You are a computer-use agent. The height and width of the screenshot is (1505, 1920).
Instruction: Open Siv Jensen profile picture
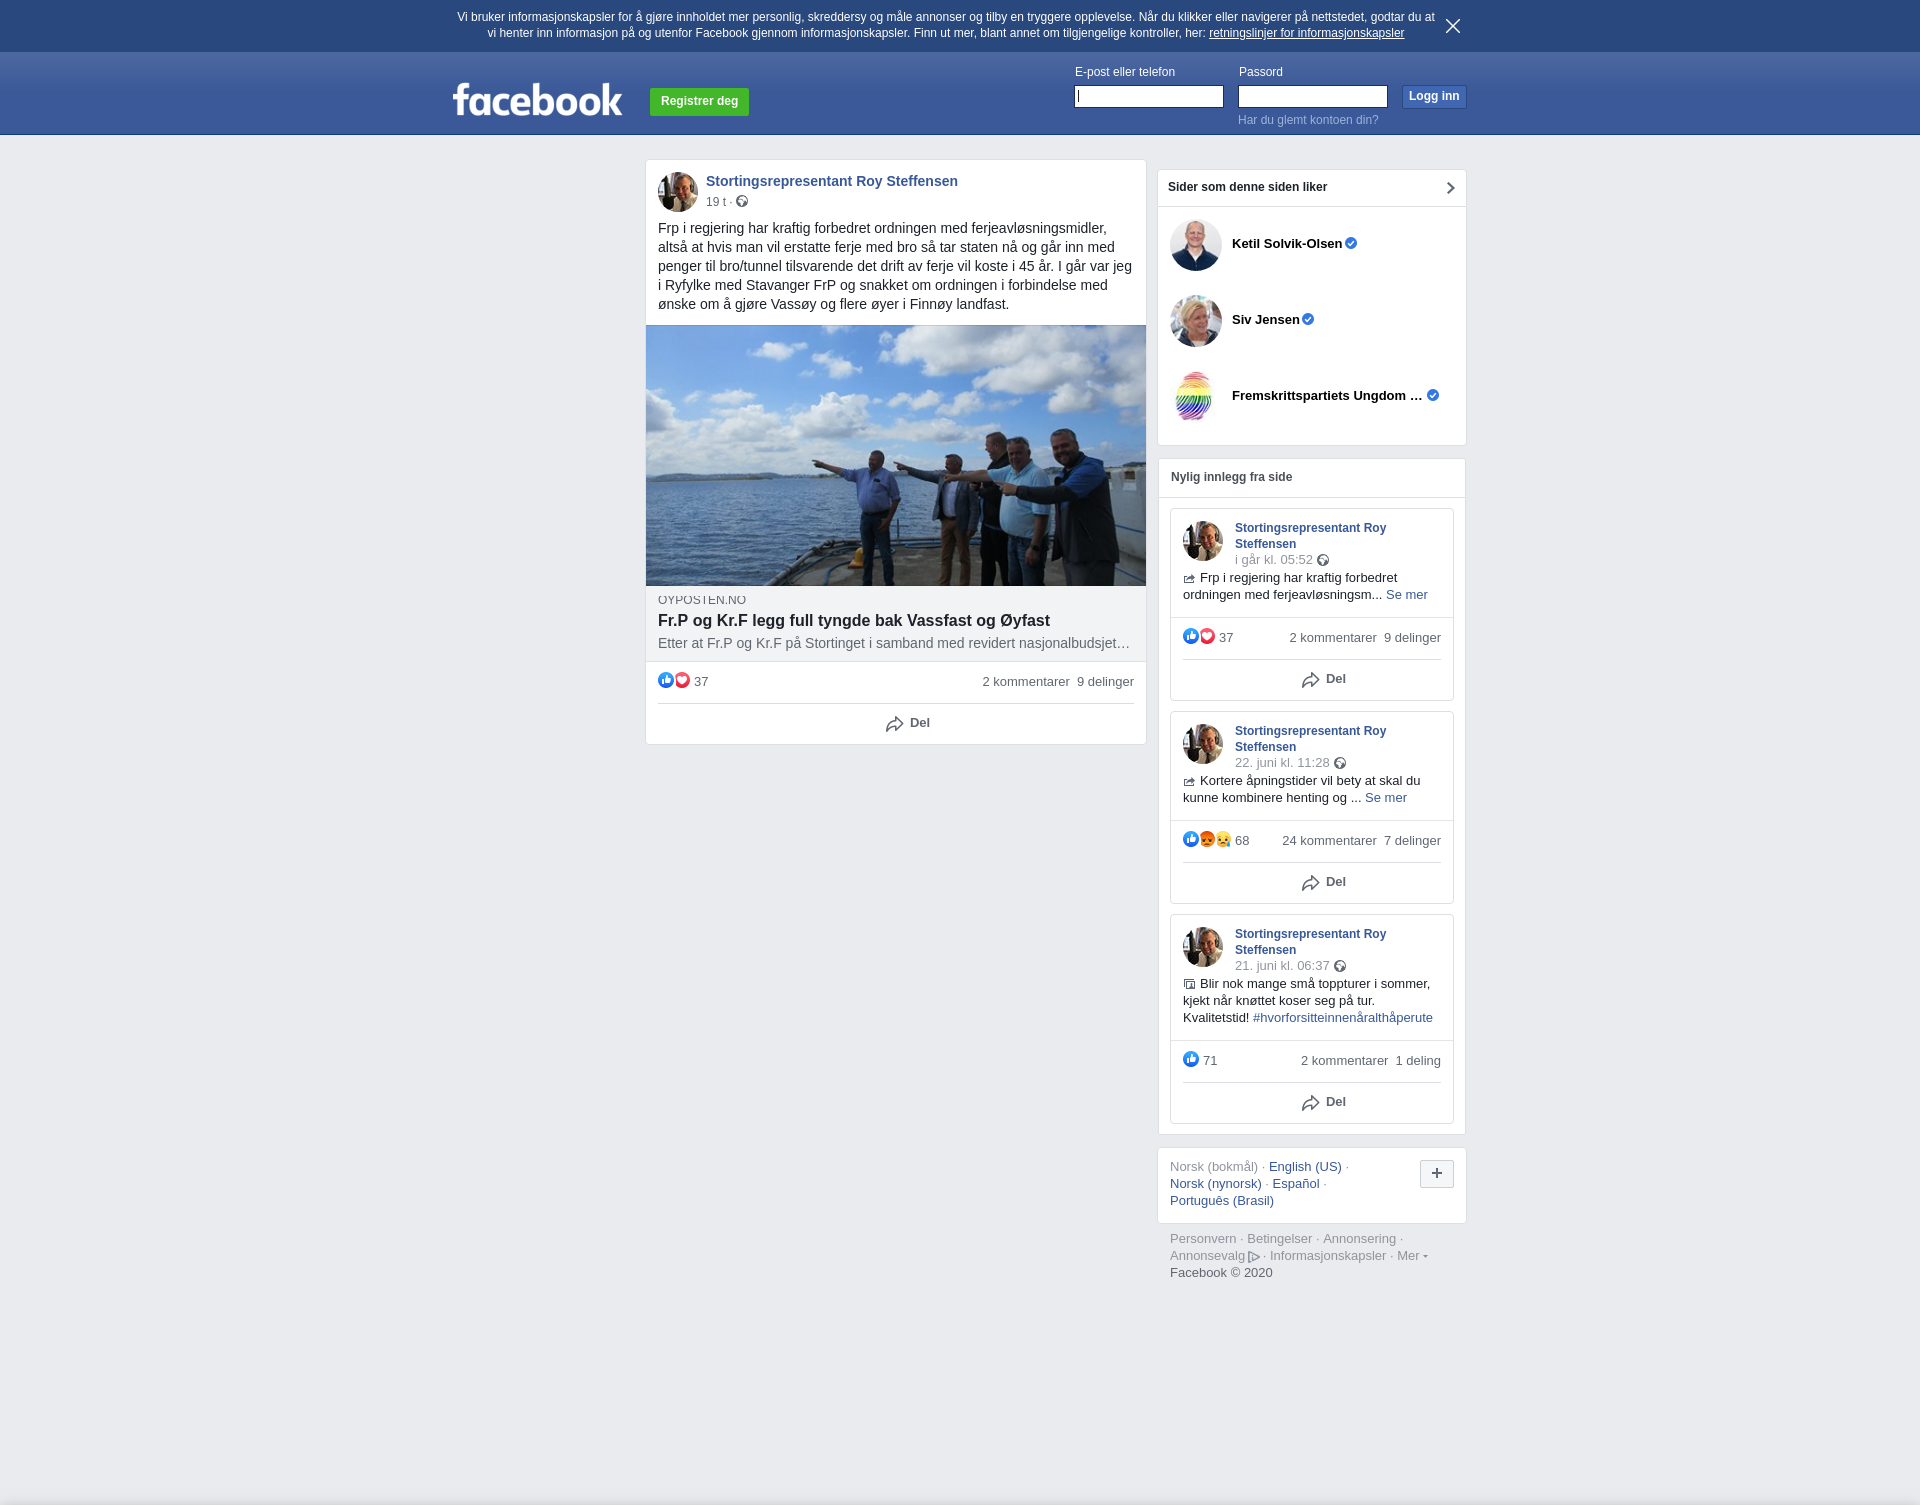(1196, 321)
